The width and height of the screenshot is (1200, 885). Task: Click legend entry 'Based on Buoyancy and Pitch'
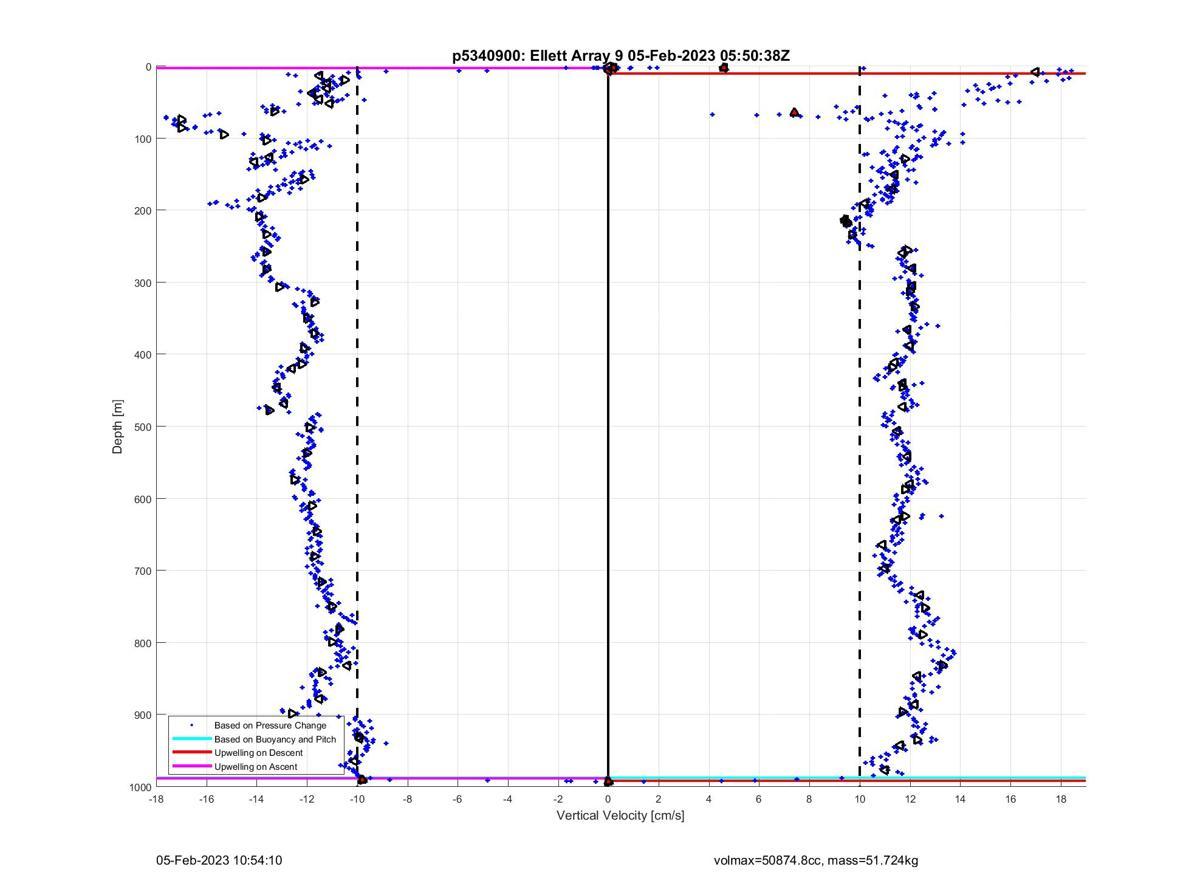coord(275,739)
